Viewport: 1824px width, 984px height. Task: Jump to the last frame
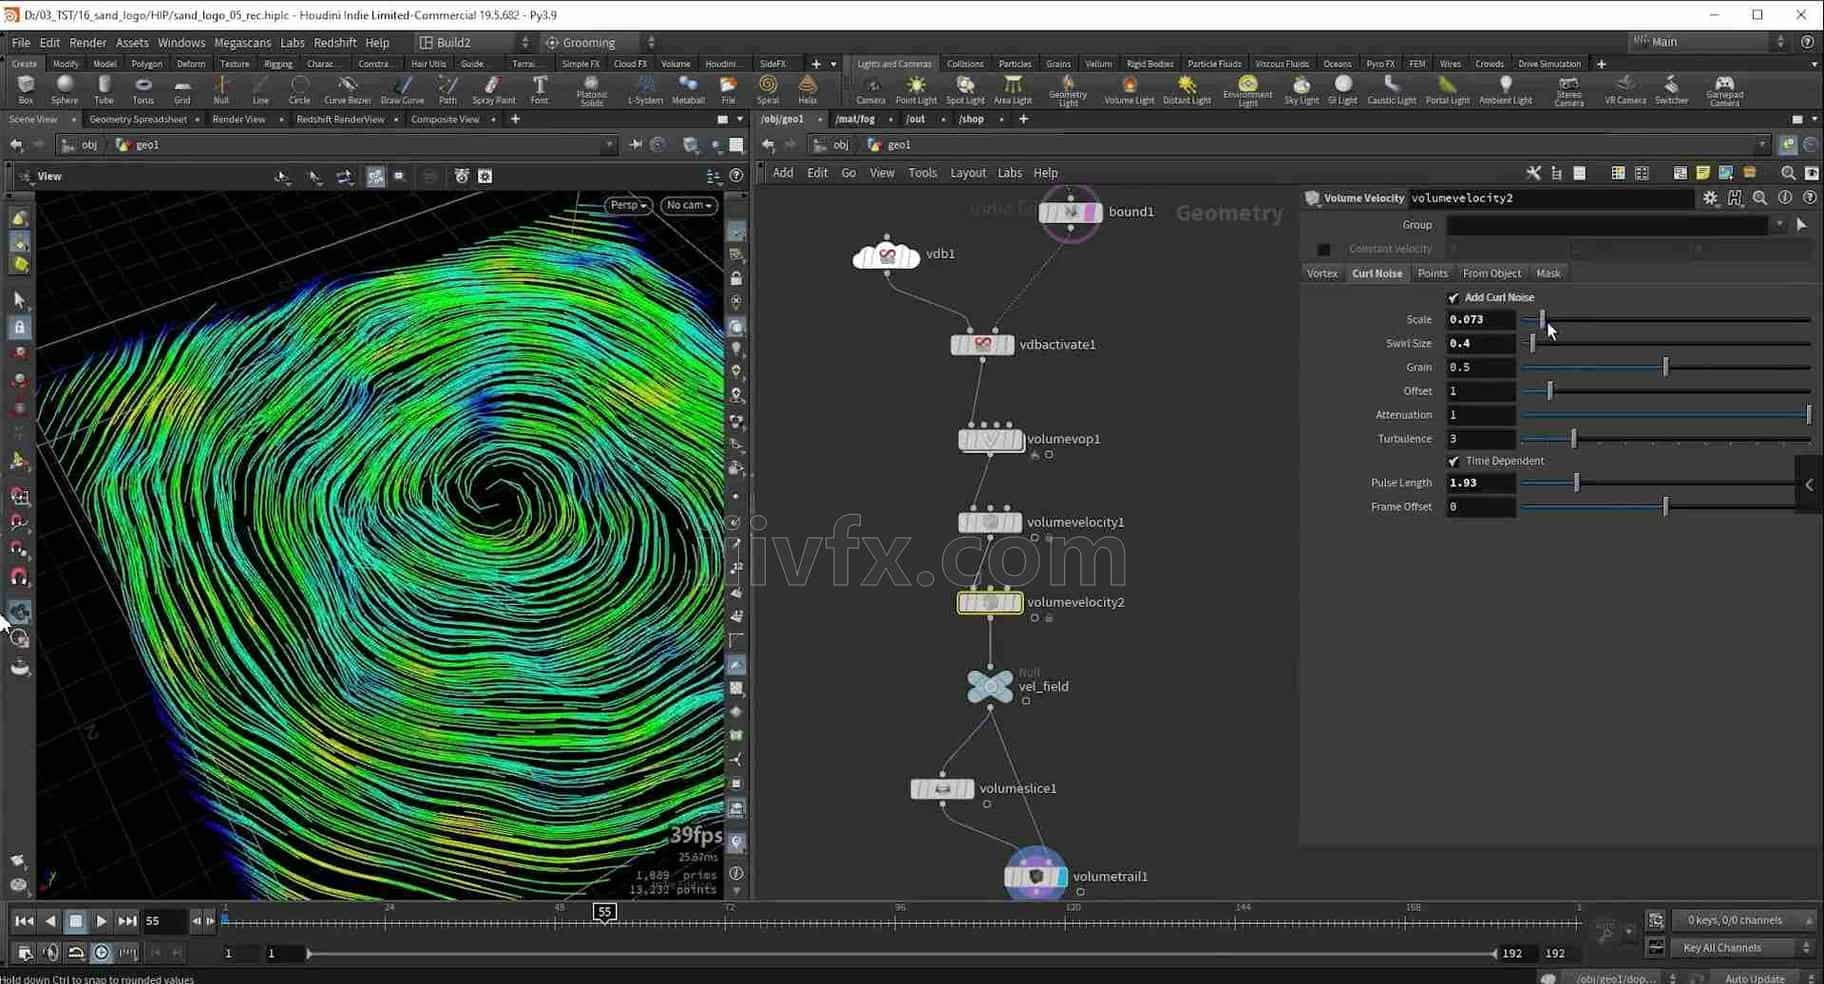[x=127, y=921]
